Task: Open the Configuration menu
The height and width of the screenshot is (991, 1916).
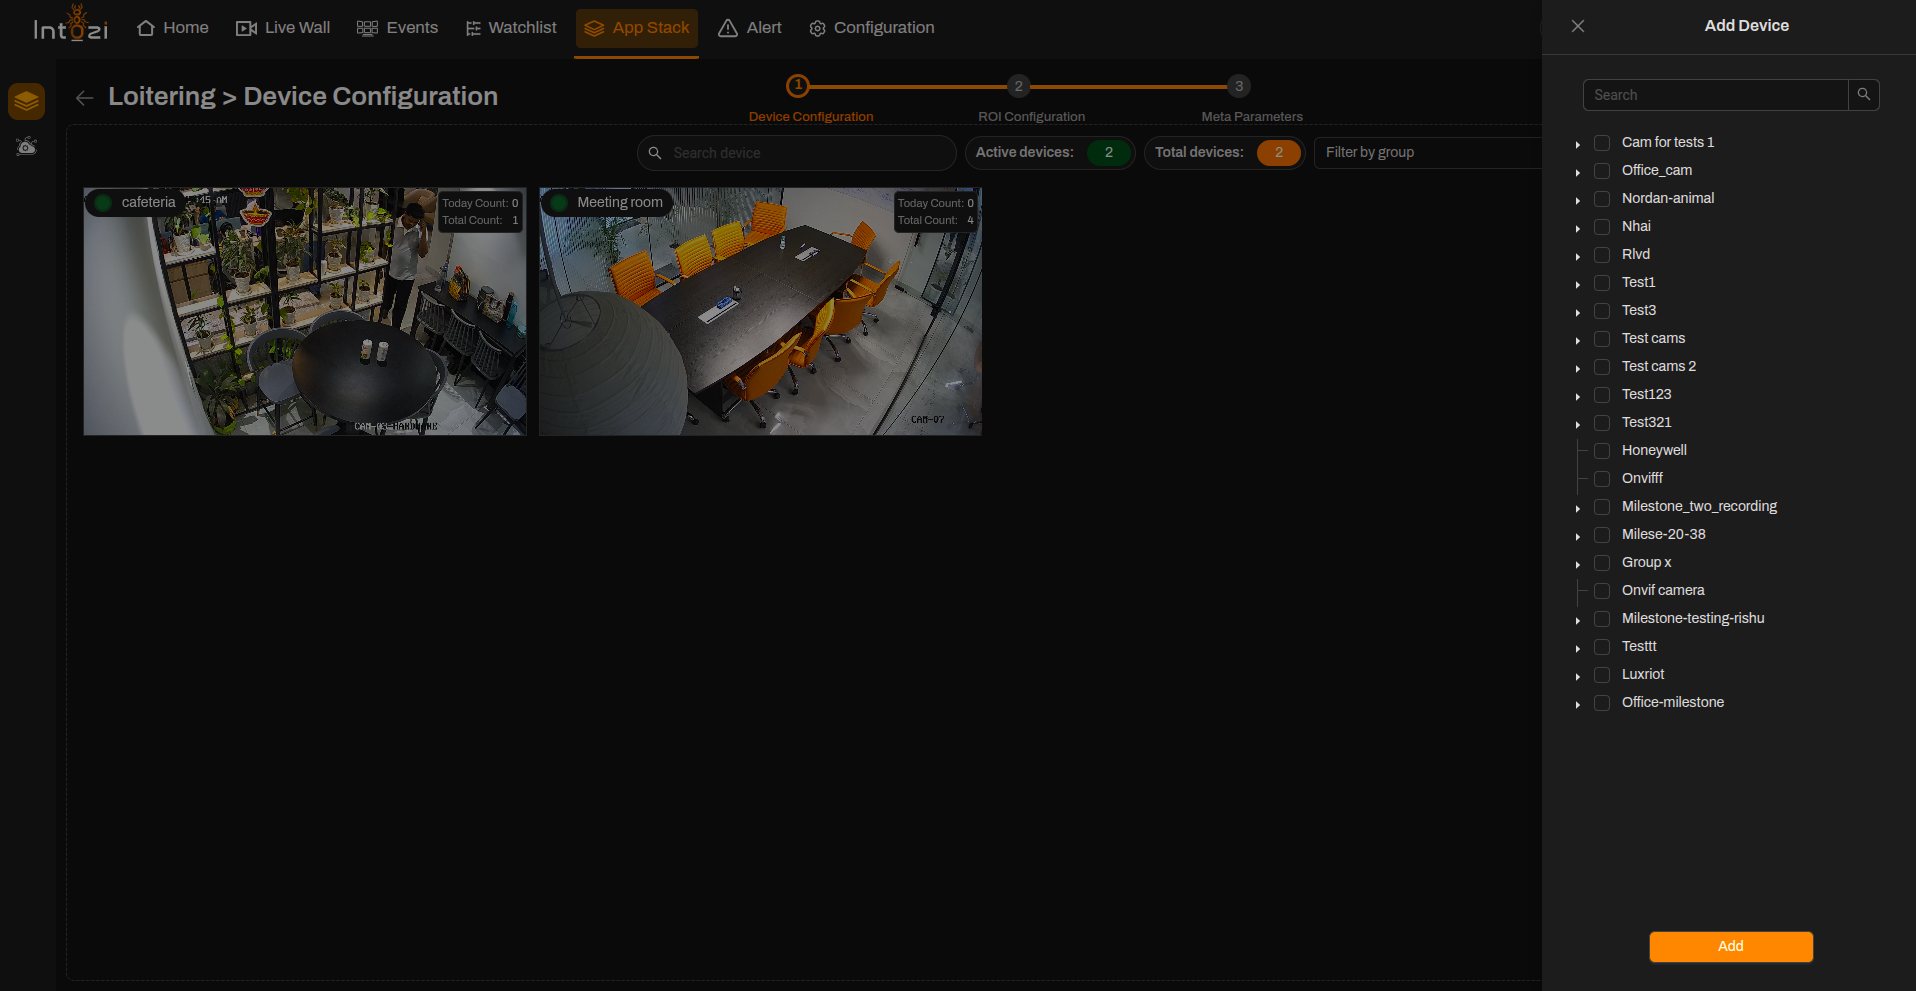Action: coord(872,28)
